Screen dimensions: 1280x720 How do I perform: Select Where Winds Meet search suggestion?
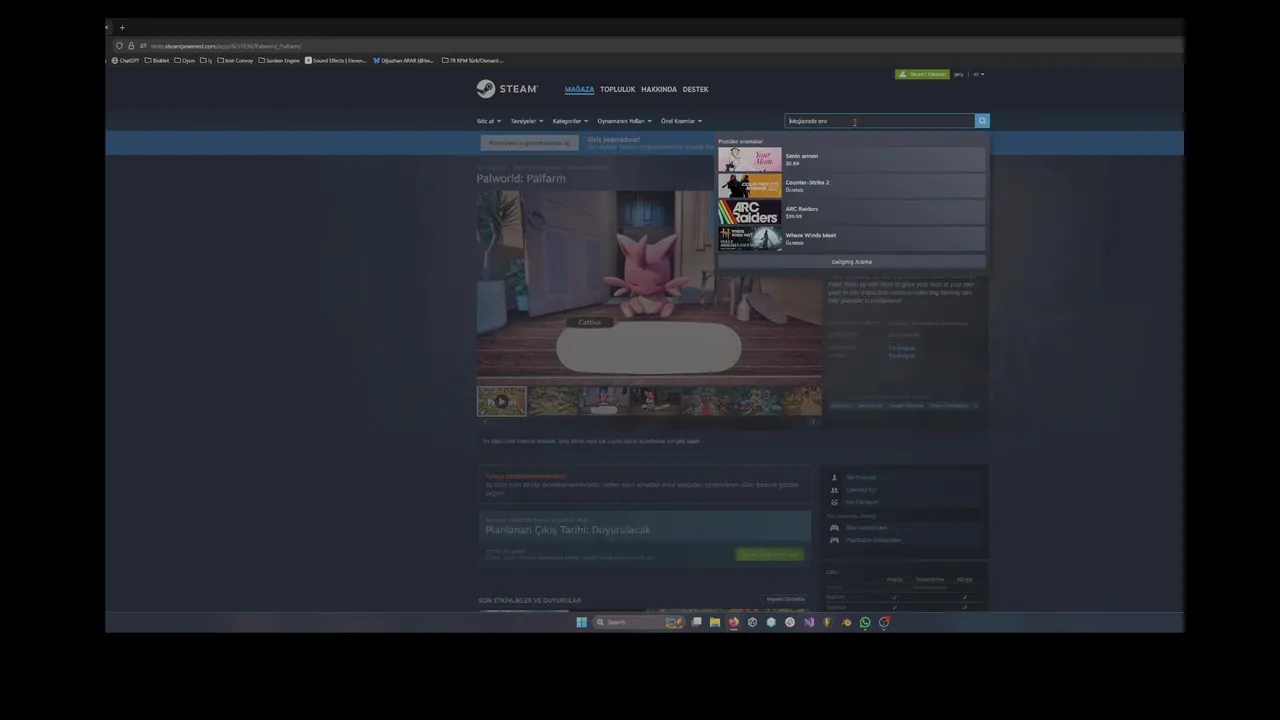(851, 238)
